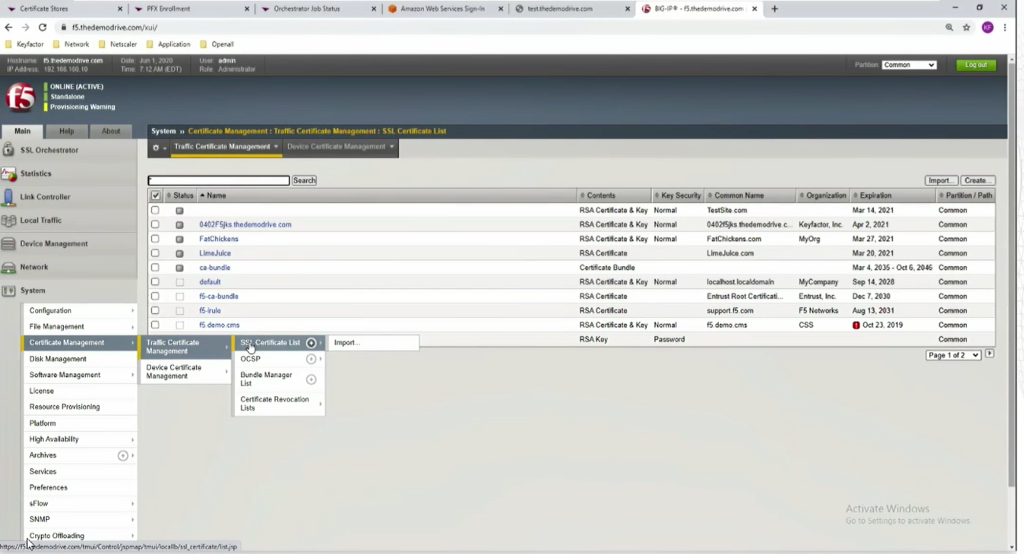Viewport: 1024px width, 554px height.
Task: Click the Create... button
Action: [978, 180]
